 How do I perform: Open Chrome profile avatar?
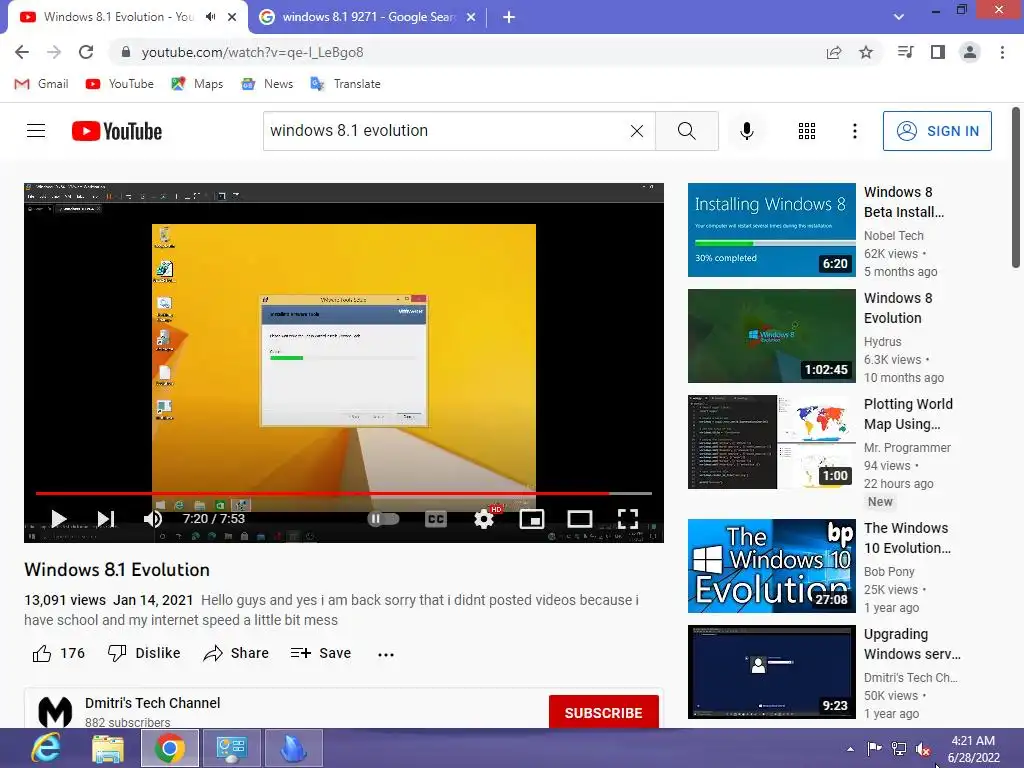tap(970, 52)
